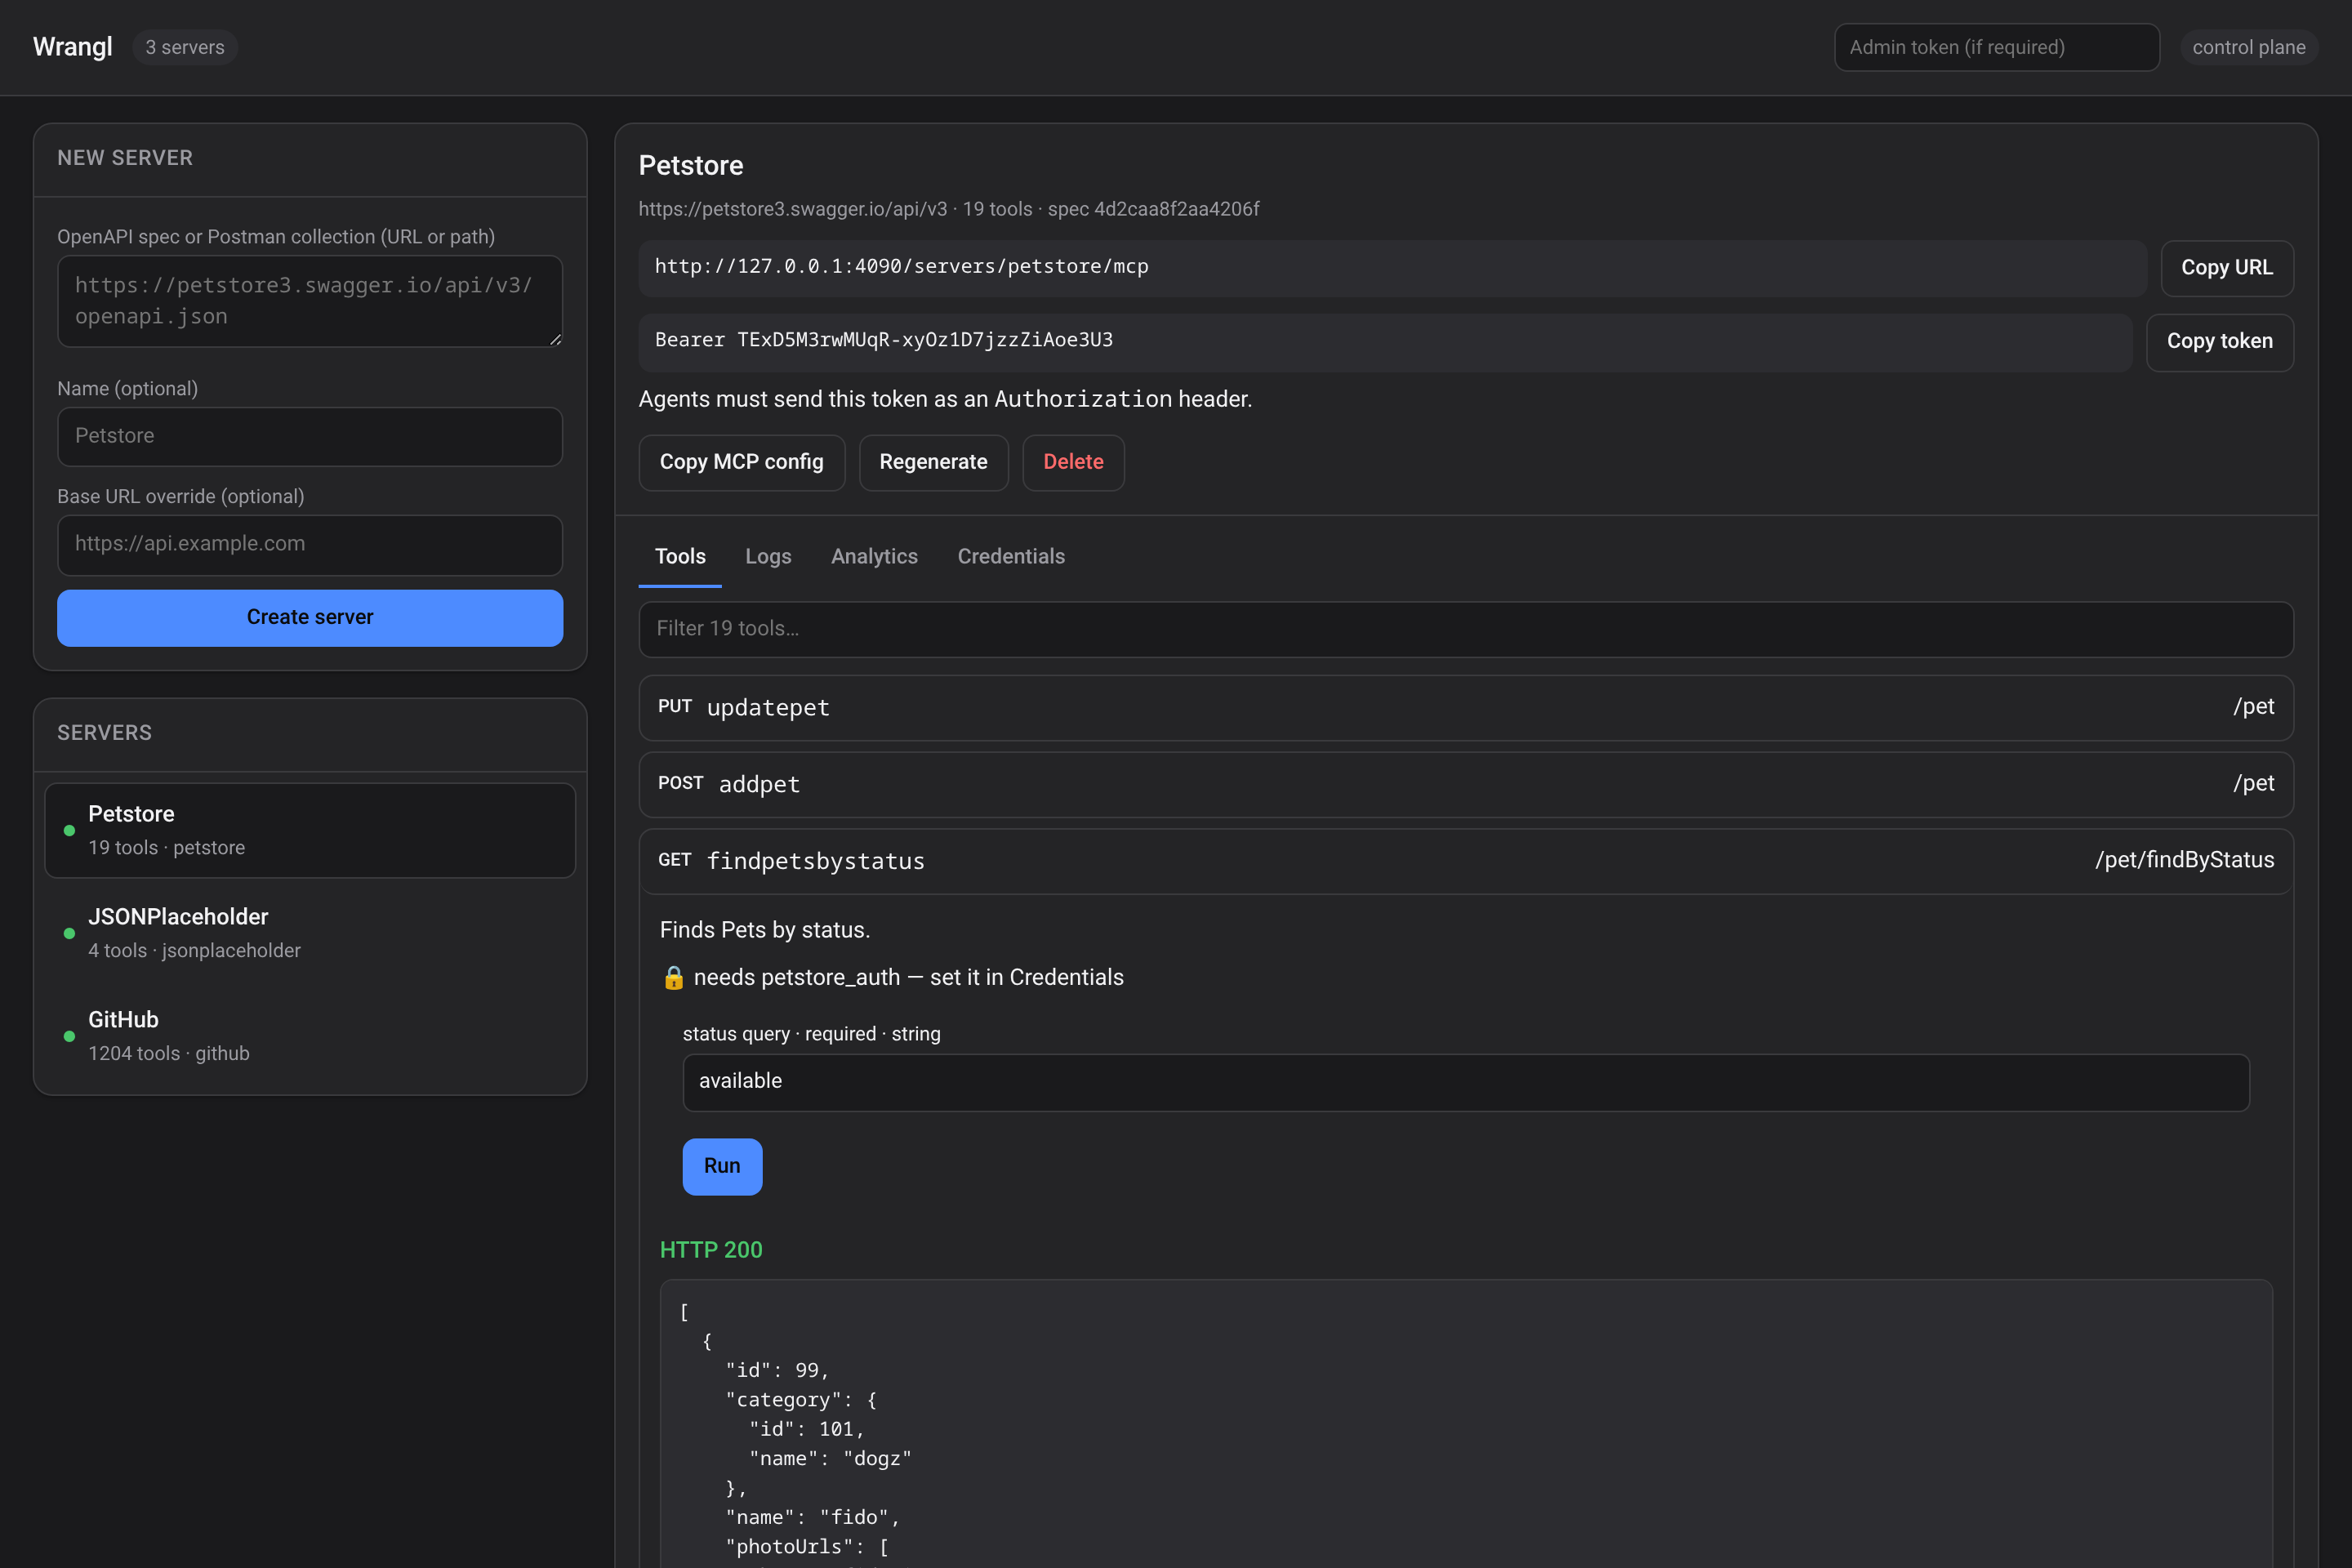Focus the Admin token input field
The image size is (2352, 1568).
click(1996, 47)
